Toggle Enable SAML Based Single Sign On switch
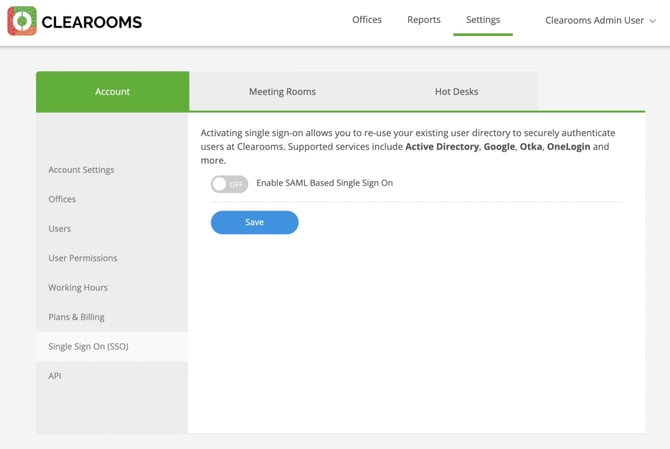 [229, 184]
